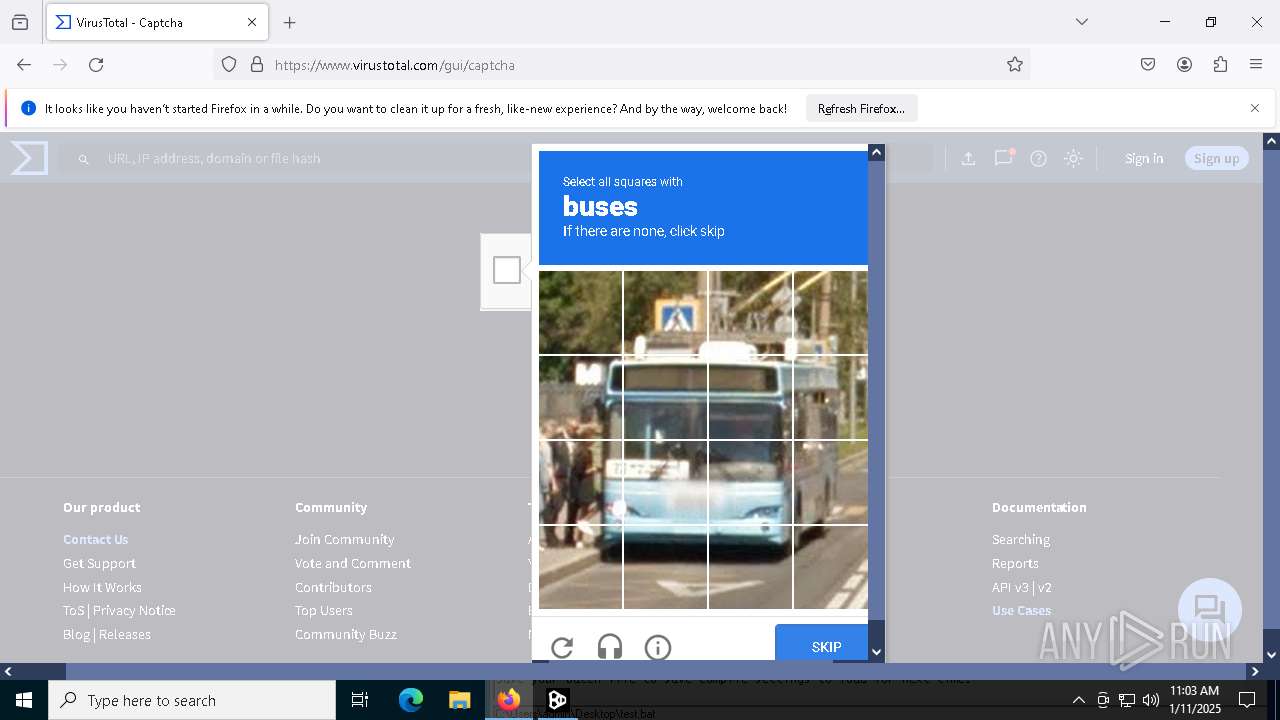Viewport: 1280px width, 720px height.
Task: Select the VirusTotal - Captcha tab
Action: (x=157, y=22)
